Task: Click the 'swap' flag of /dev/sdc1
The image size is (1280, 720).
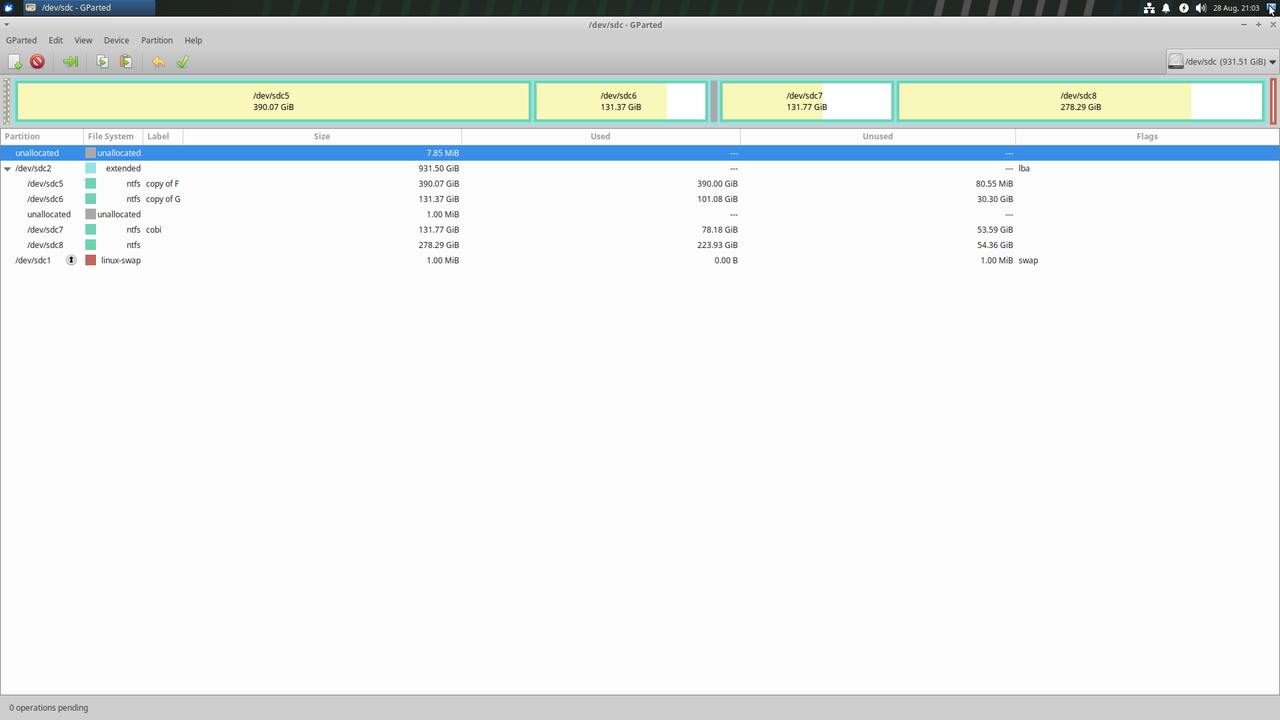Action: pyautogui.click(x=1028, y=260)
